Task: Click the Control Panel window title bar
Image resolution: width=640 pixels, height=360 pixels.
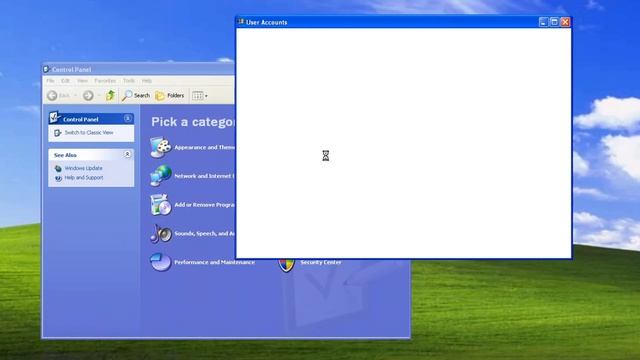Action: click(x=139, y=69)
